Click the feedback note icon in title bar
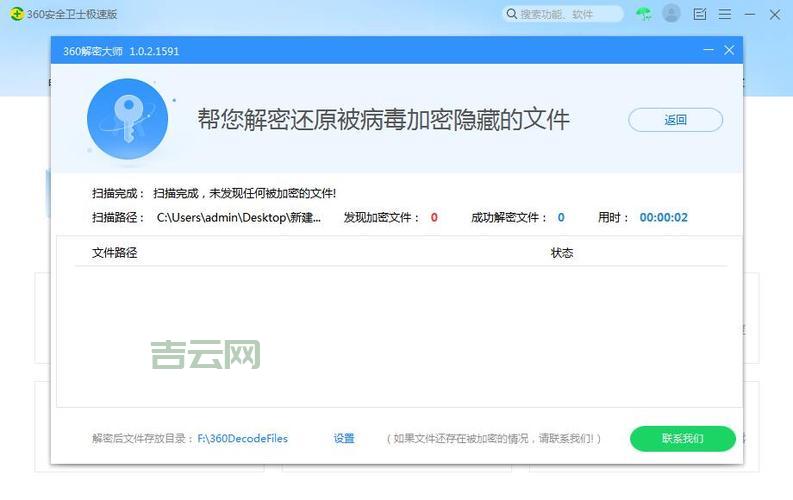Viewport: 793px width, 500px height. click(x=700, y=14)
